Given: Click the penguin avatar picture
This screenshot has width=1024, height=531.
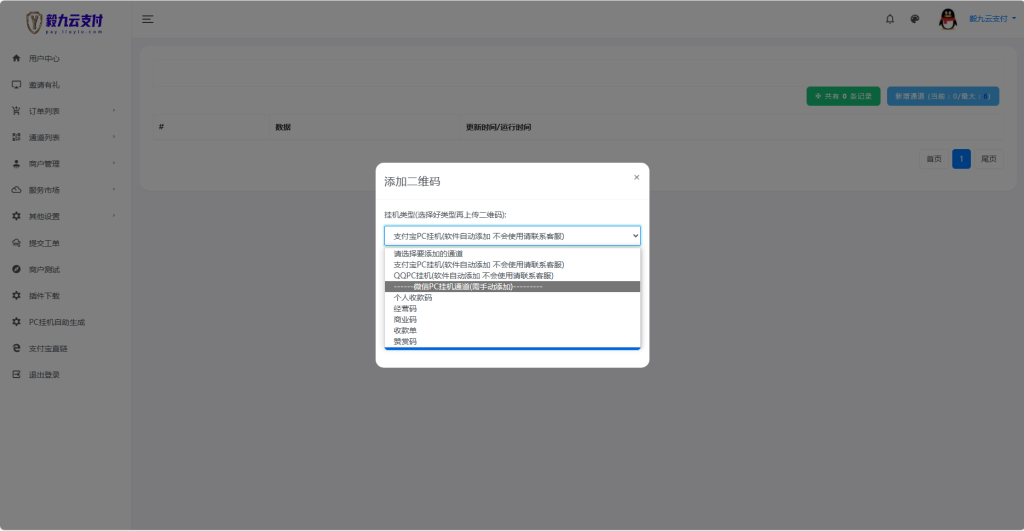Looking at the screenshot, I should pyautogui.click(x=948, y=19).
